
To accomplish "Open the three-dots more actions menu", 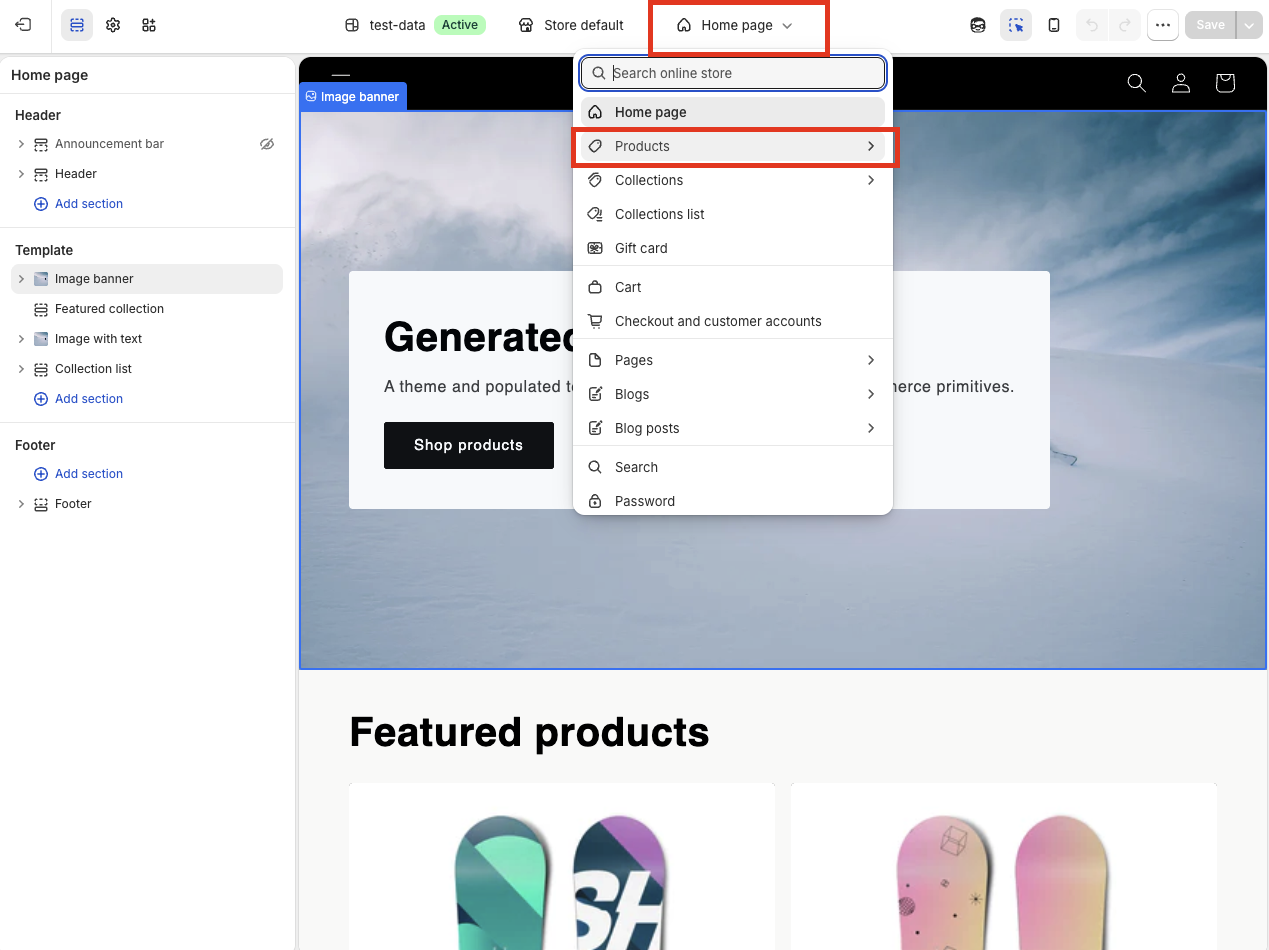I will [x=1163, y=25].
